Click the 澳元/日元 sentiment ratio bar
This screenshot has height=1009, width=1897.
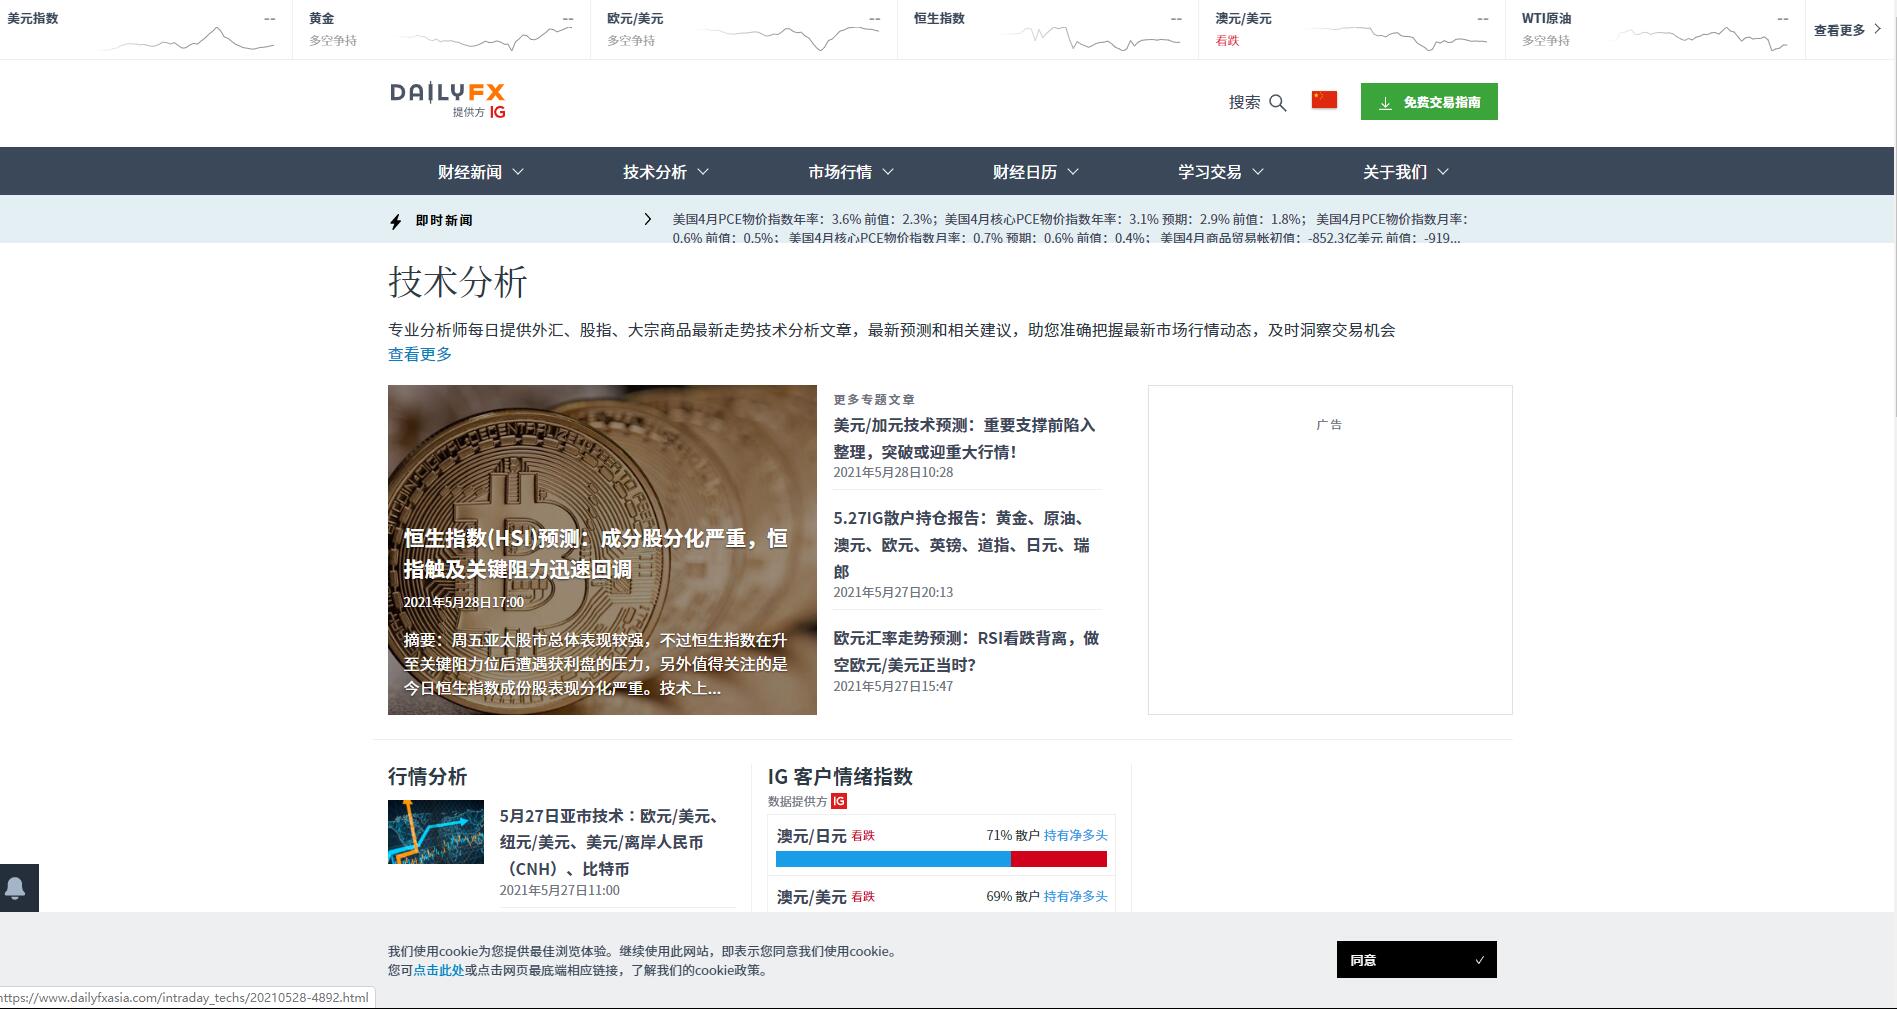point(940,858)
